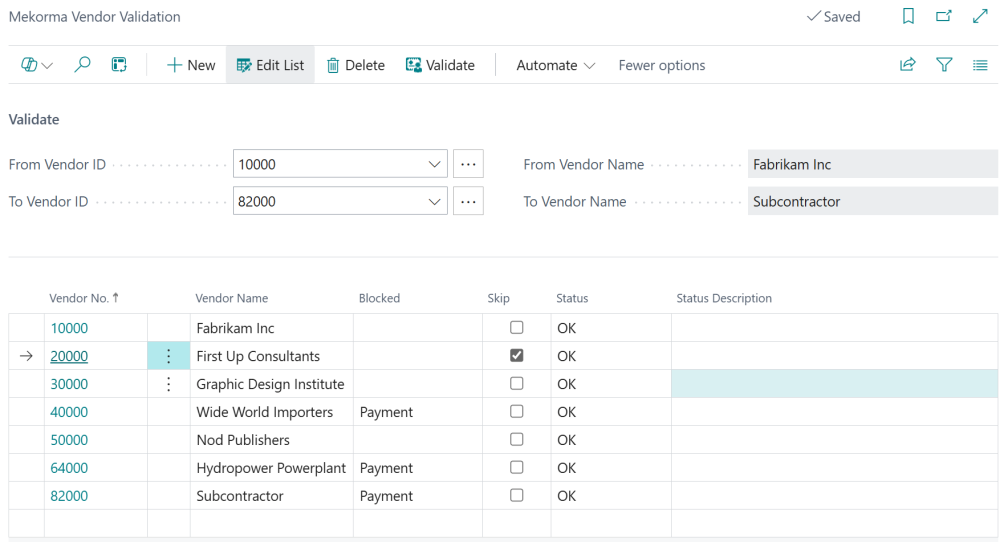Check Skip for Nod Publishers
Screen dimensions: 1000x542
pyautogui.click(x=517, y=439)
